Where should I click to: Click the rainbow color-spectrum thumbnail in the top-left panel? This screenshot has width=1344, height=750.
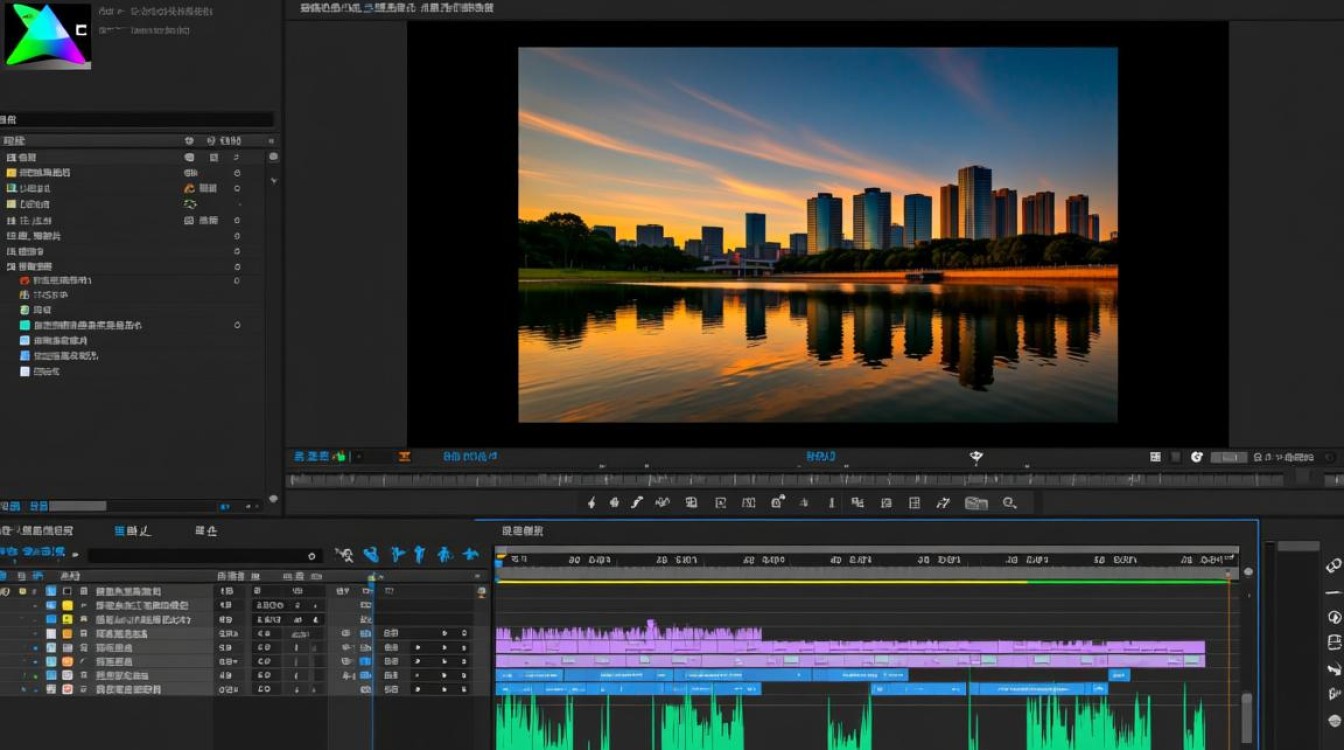pyautogui.click(x=47, y=35)
